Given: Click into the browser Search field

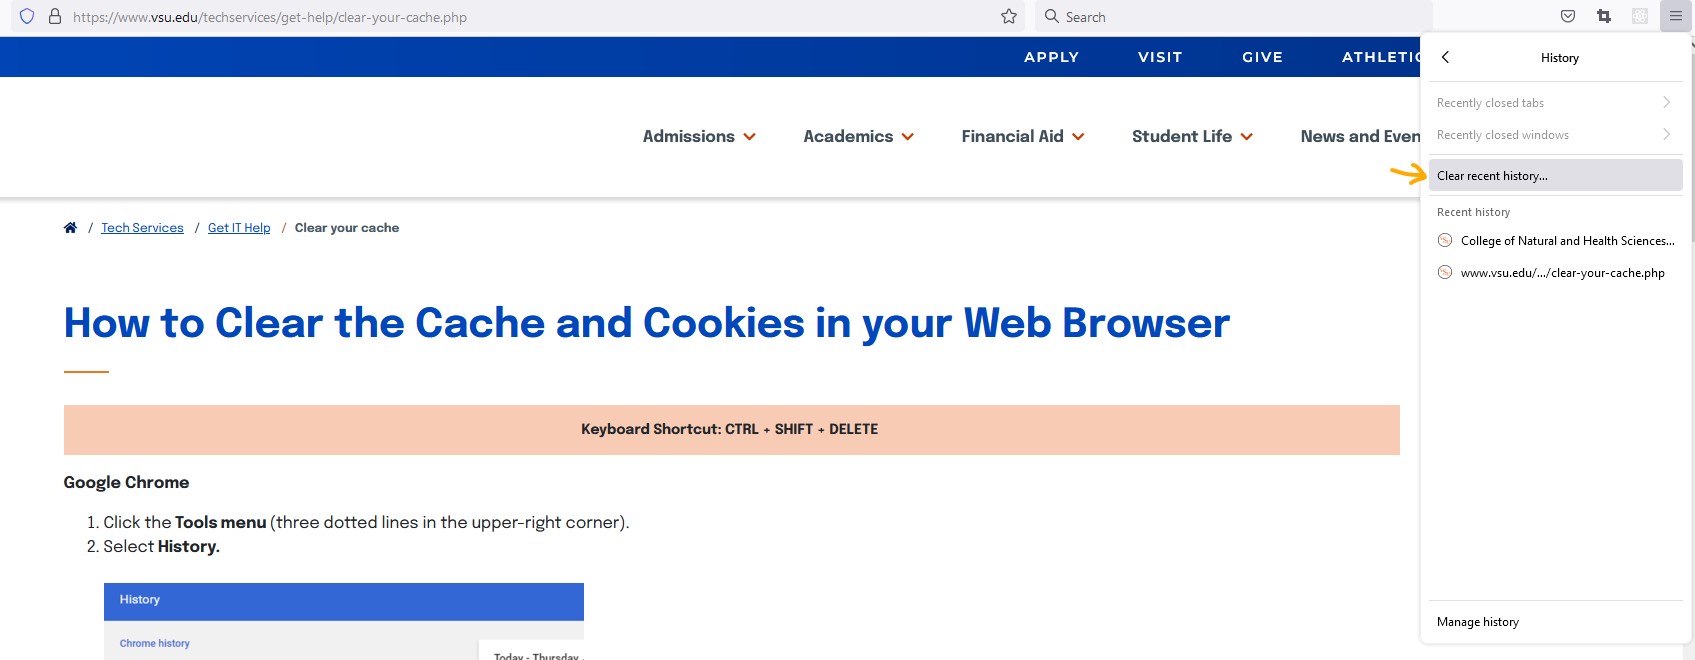Looking at the screenshot, I should 1234,16.
